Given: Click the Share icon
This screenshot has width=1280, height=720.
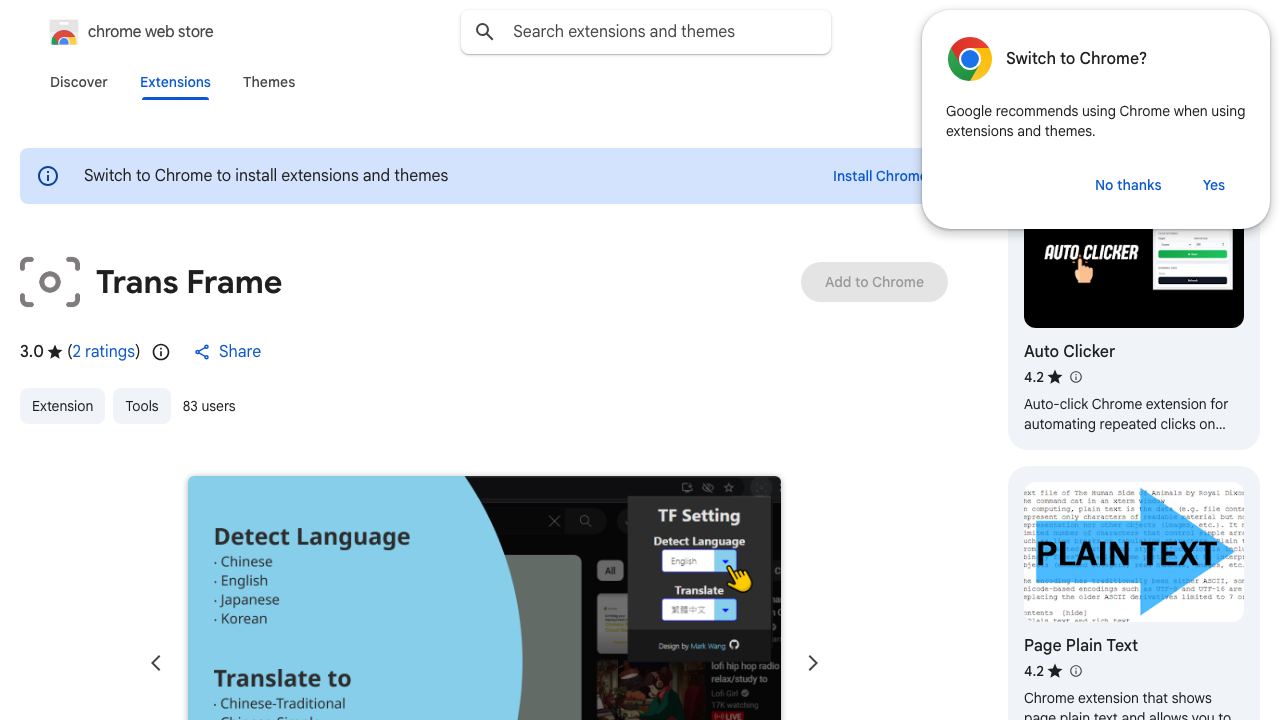Looking at the screenshot, I should tap(202, 352).
